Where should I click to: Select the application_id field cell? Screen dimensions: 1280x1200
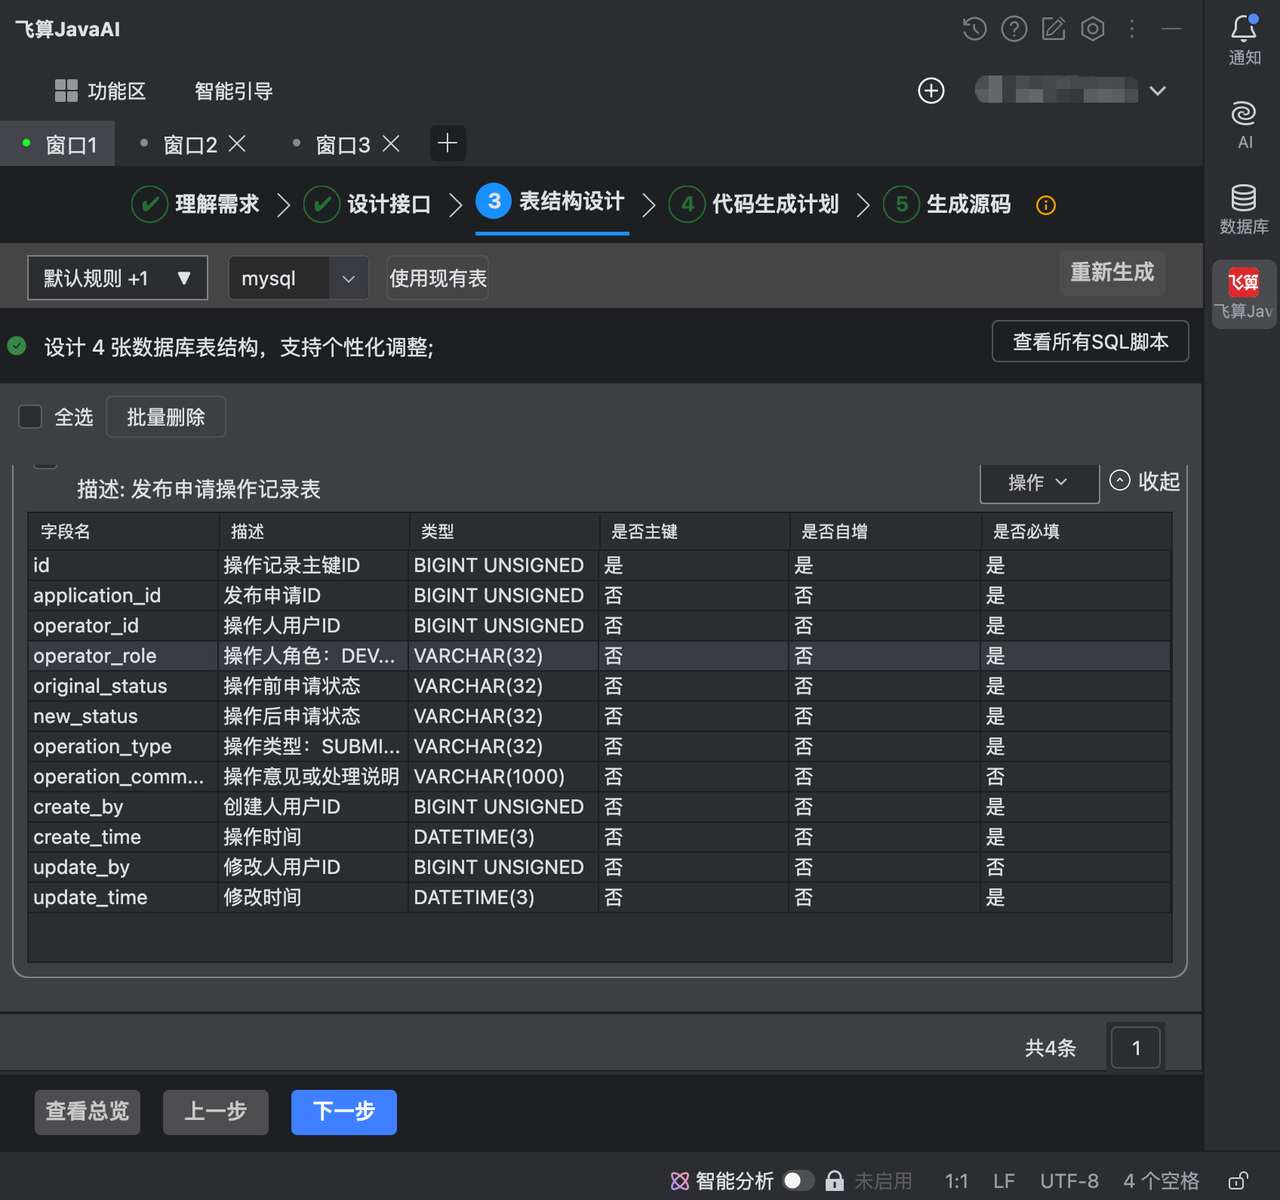coord(123,595)
